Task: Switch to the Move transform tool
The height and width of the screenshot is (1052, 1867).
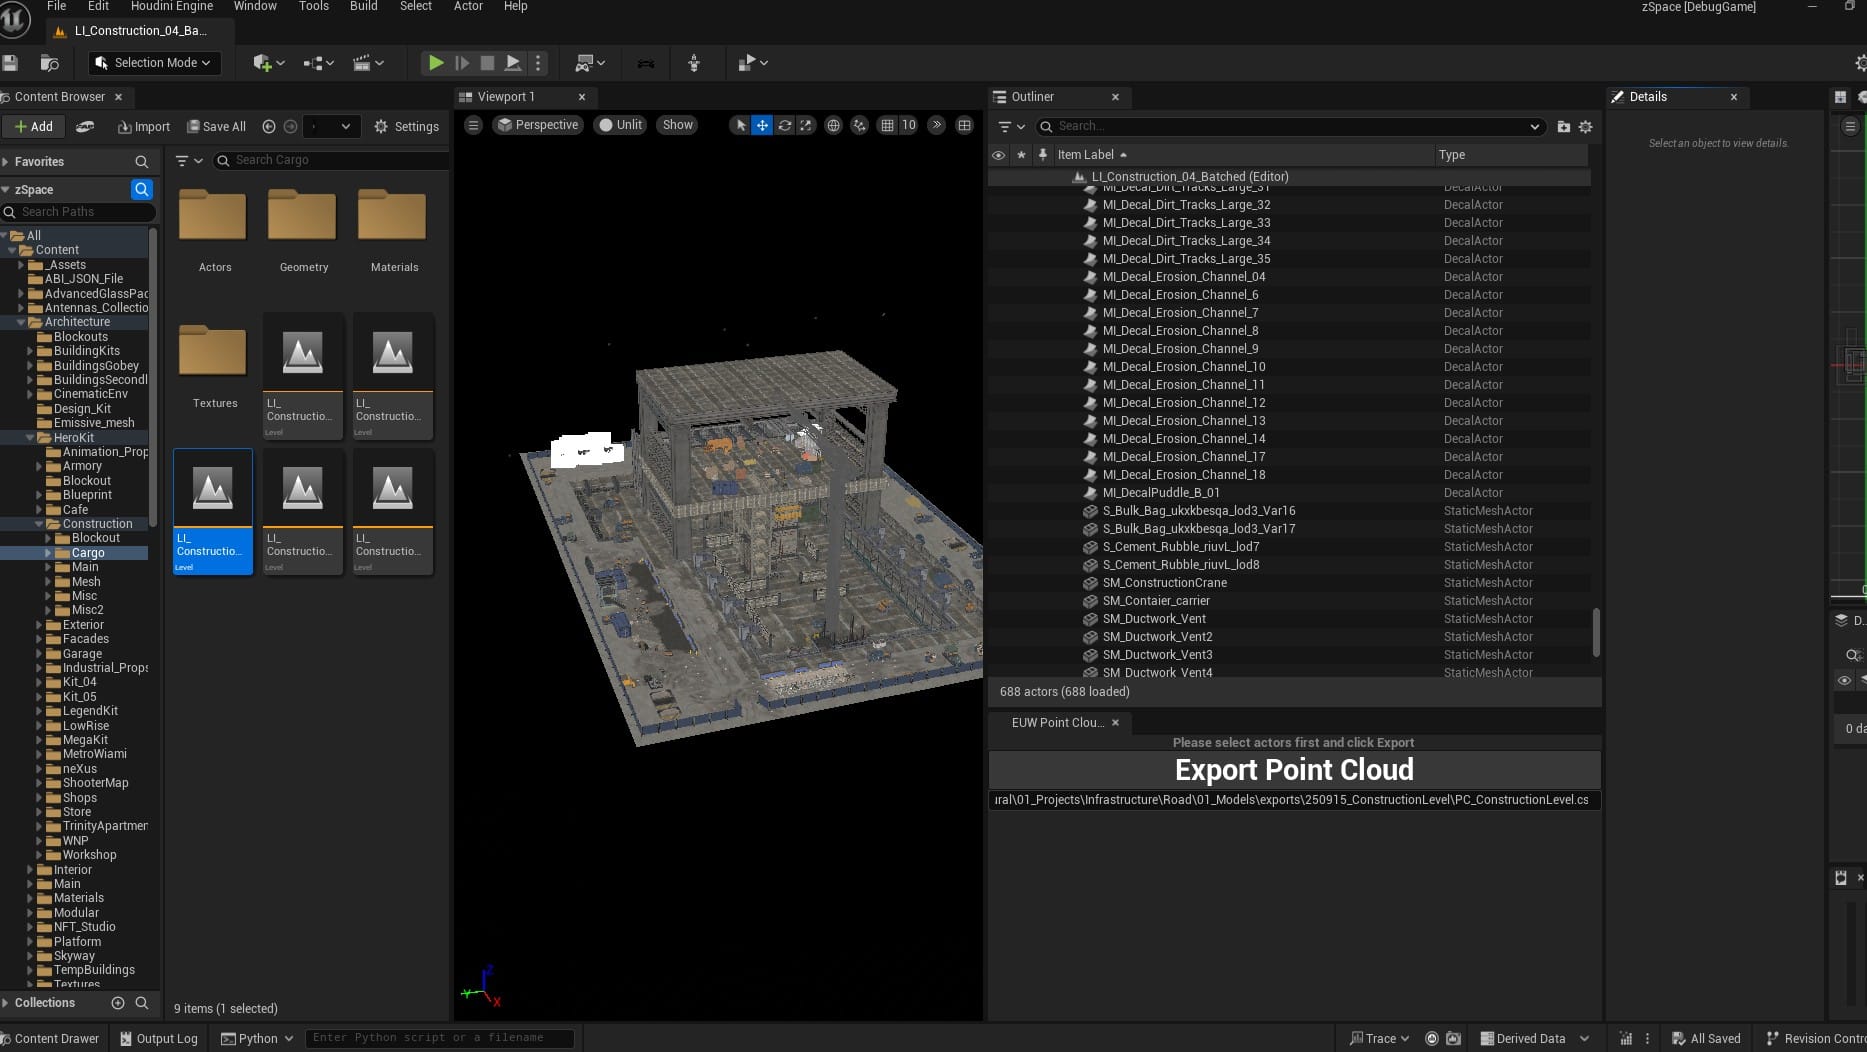Action: pos(762,125)
